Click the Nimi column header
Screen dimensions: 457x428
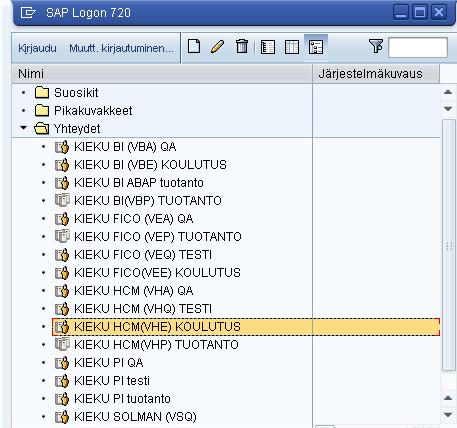point(162,74)
